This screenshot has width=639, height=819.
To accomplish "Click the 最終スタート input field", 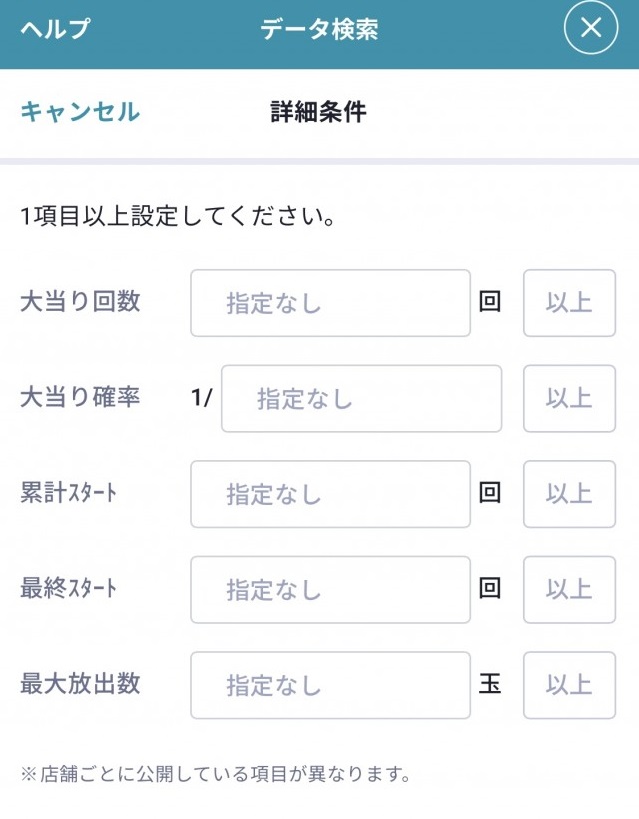I will (x=330, y=590).
